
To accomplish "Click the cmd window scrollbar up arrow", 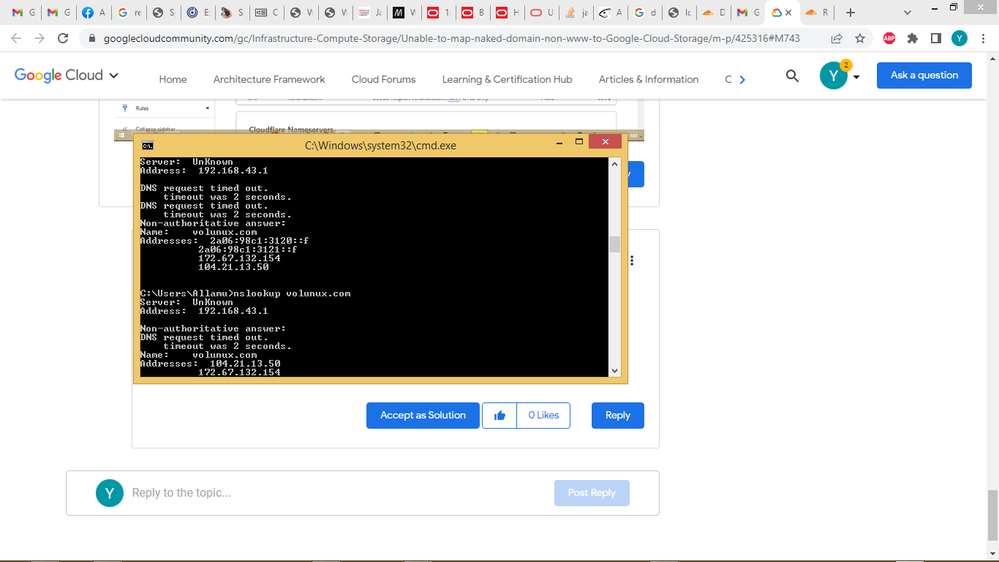I will pyautogui.click(x=614, y=164).
